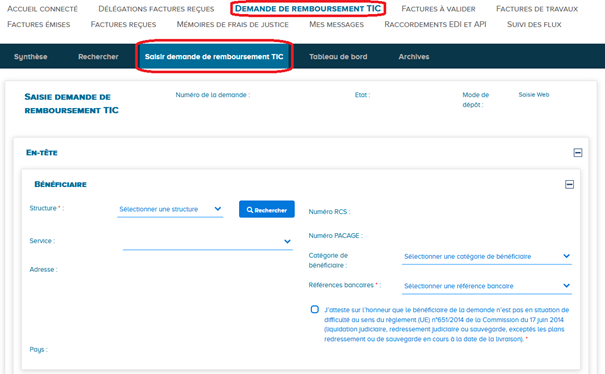Click the Numéro PACAGE label
605x374 pixels.
336,235
